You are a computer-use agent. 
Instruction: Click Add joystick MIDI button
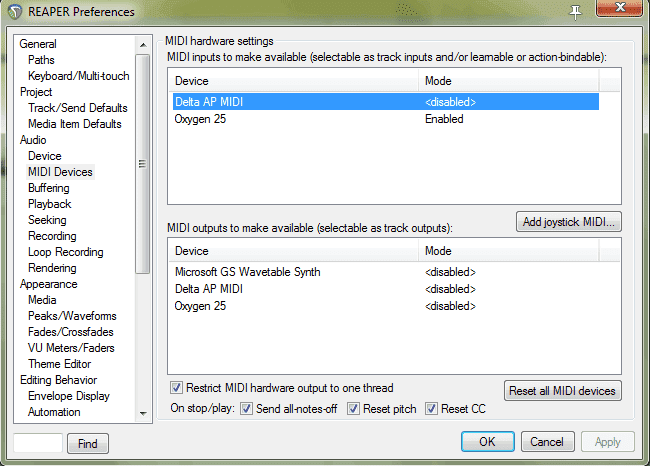568,222
